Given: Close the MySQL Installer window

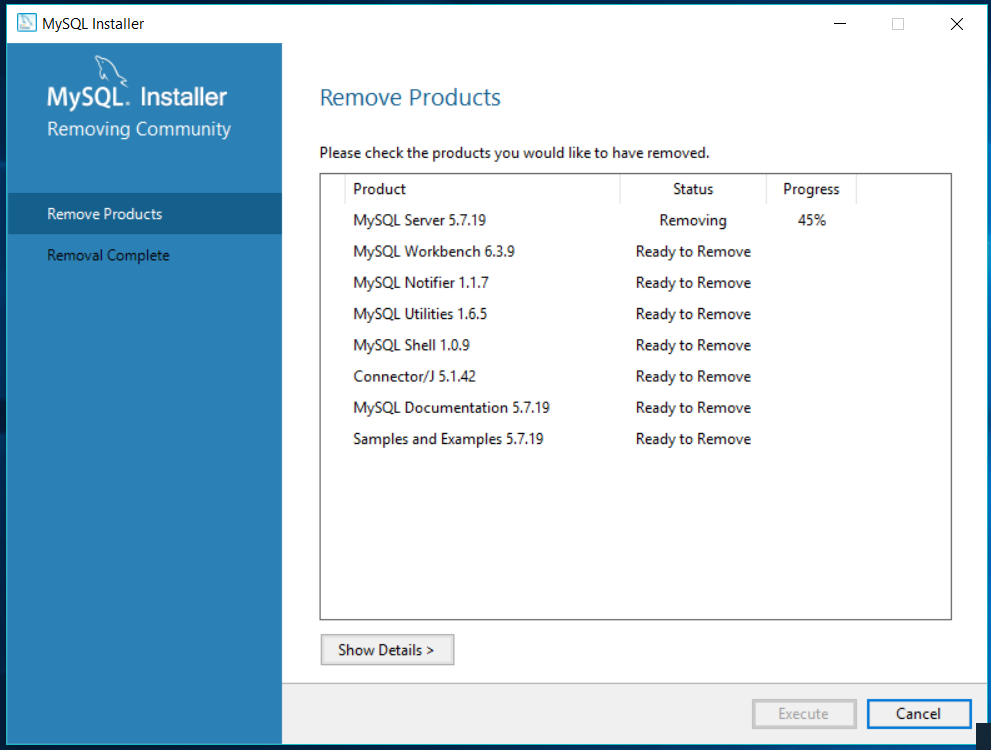Looking at the screenshot, I should tap(956, 23).
